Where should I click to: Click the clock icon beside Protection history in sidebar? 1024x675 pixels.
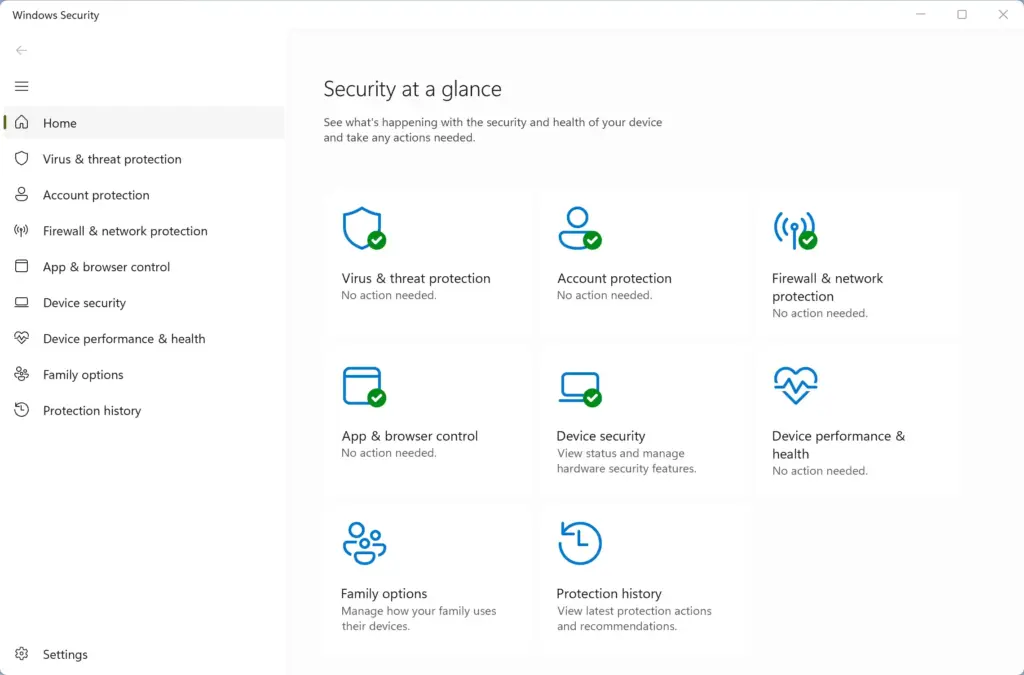point(22,410)
